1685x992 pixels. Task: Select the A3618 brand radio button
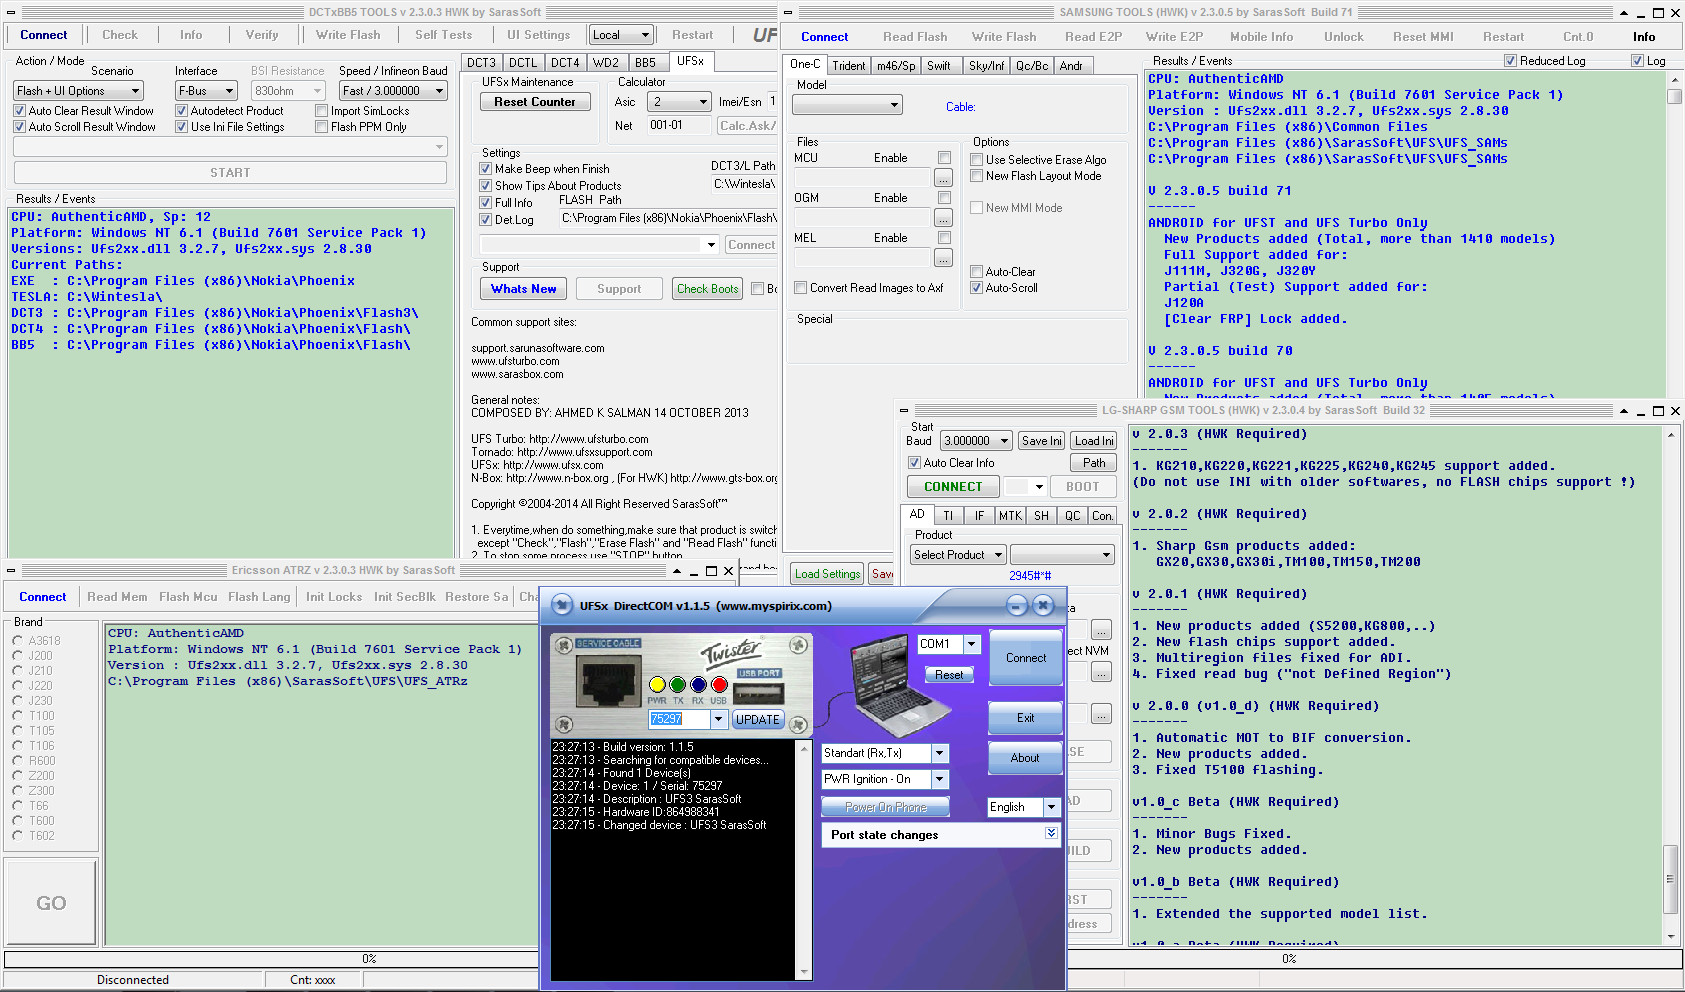[18, 641]
